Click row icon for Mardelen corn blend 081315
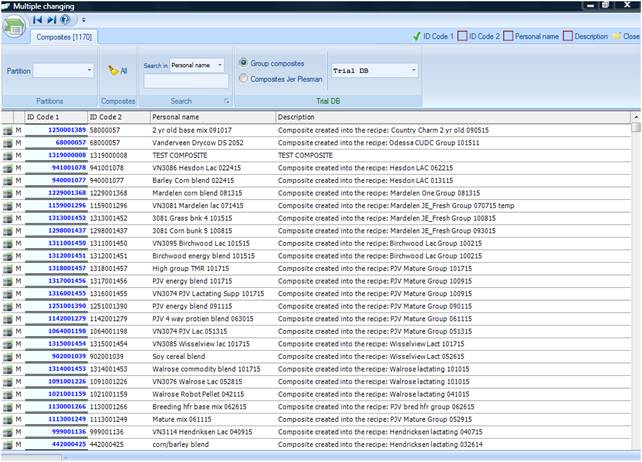642x462 pixels. point(7,194)
